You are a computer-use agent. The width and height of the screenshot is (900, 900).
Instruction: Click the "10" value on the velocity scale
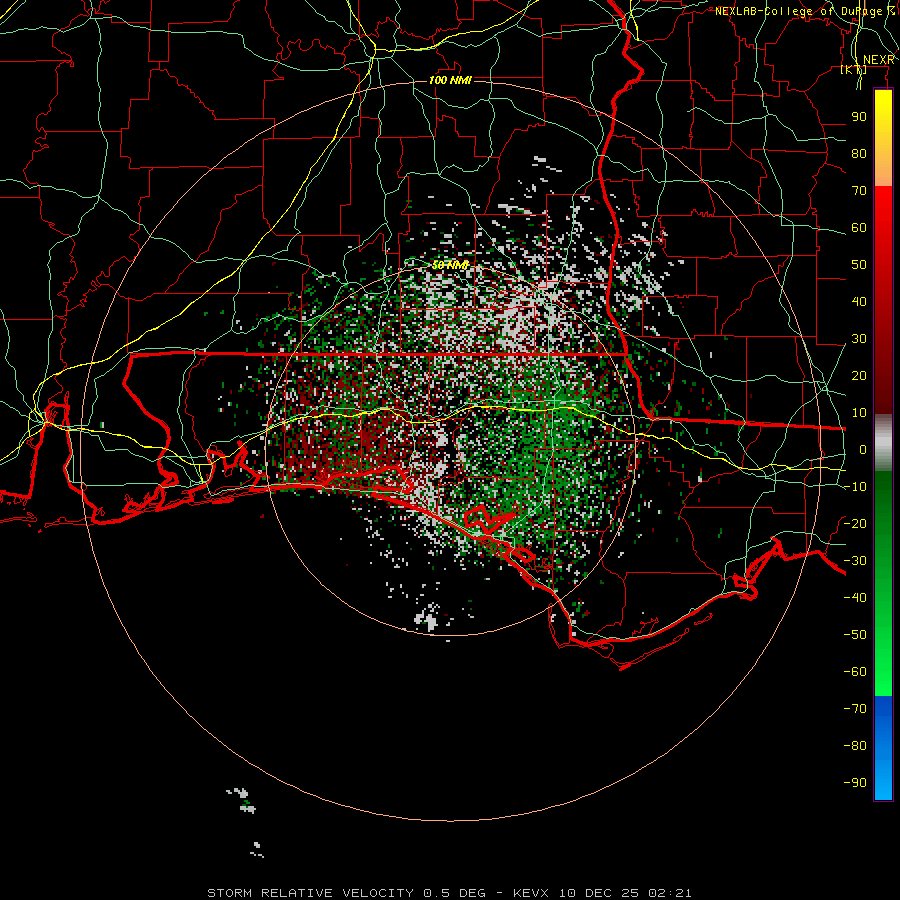pyautogui.click(x=859, y=413)
